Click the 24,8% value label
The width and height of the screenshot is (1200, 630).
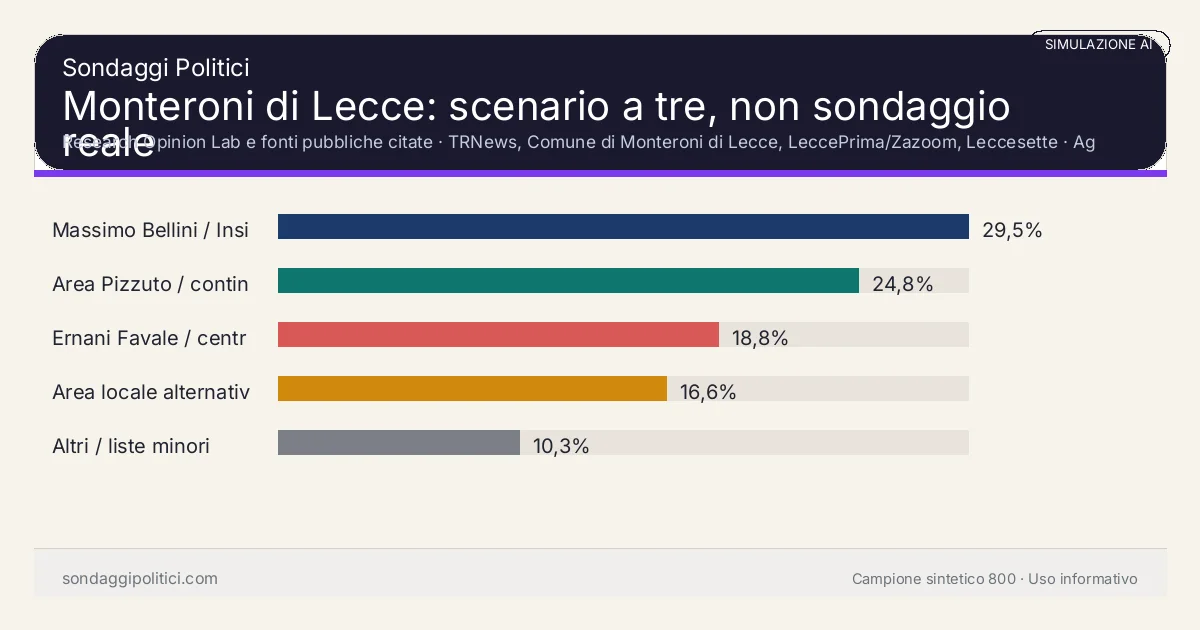click(902, 284)
